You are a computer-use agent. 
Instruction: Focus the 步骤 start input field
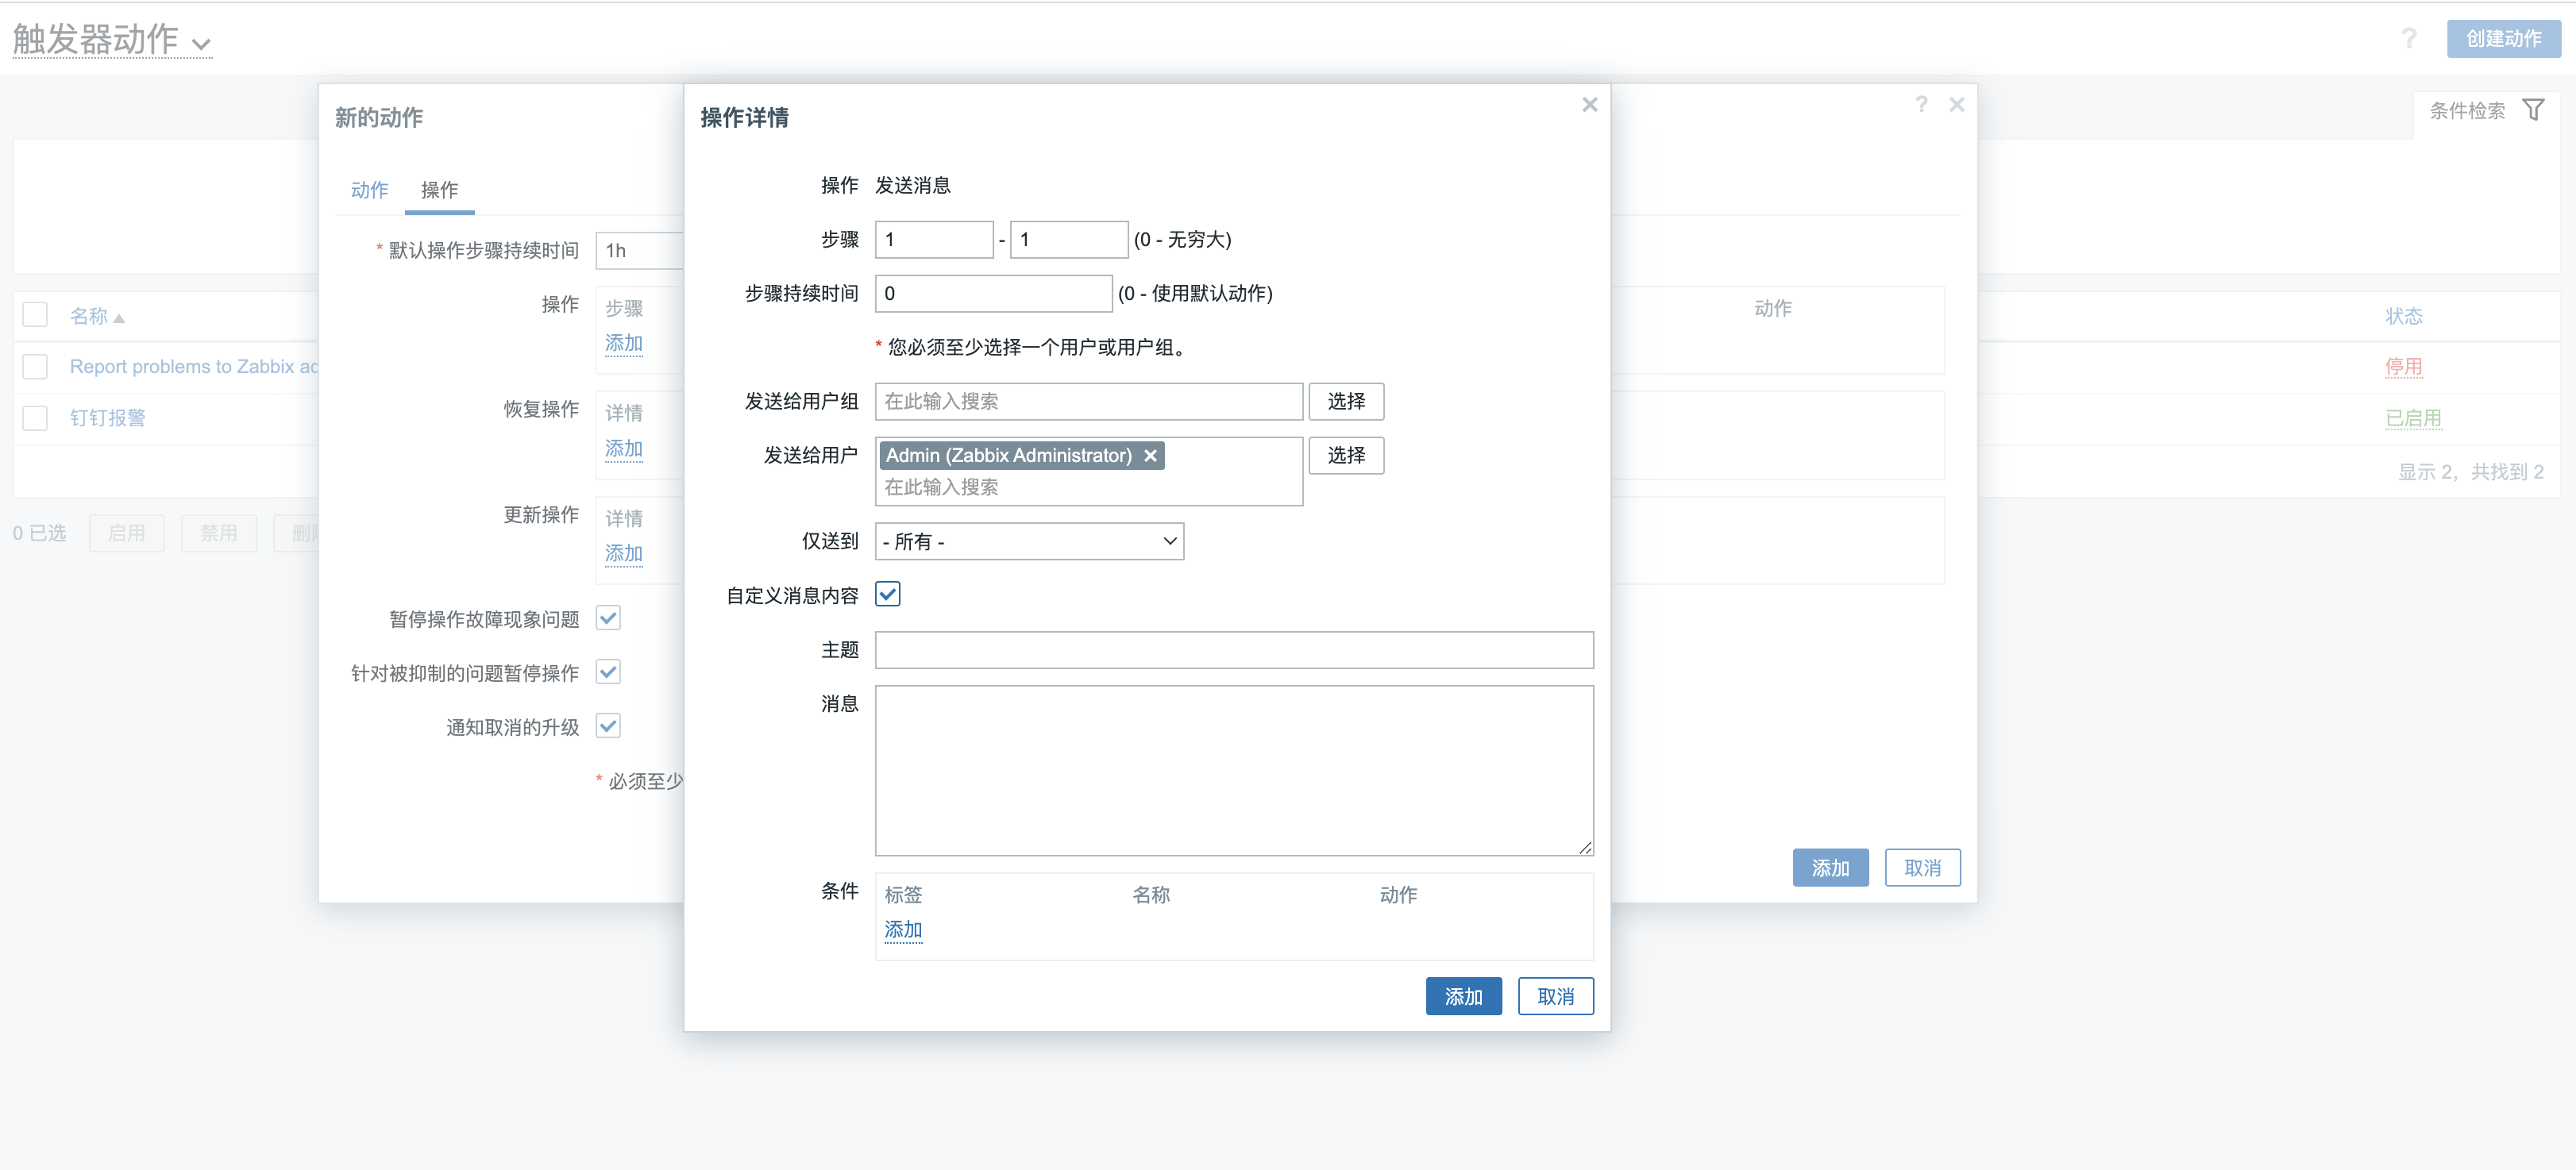(934, 240)
